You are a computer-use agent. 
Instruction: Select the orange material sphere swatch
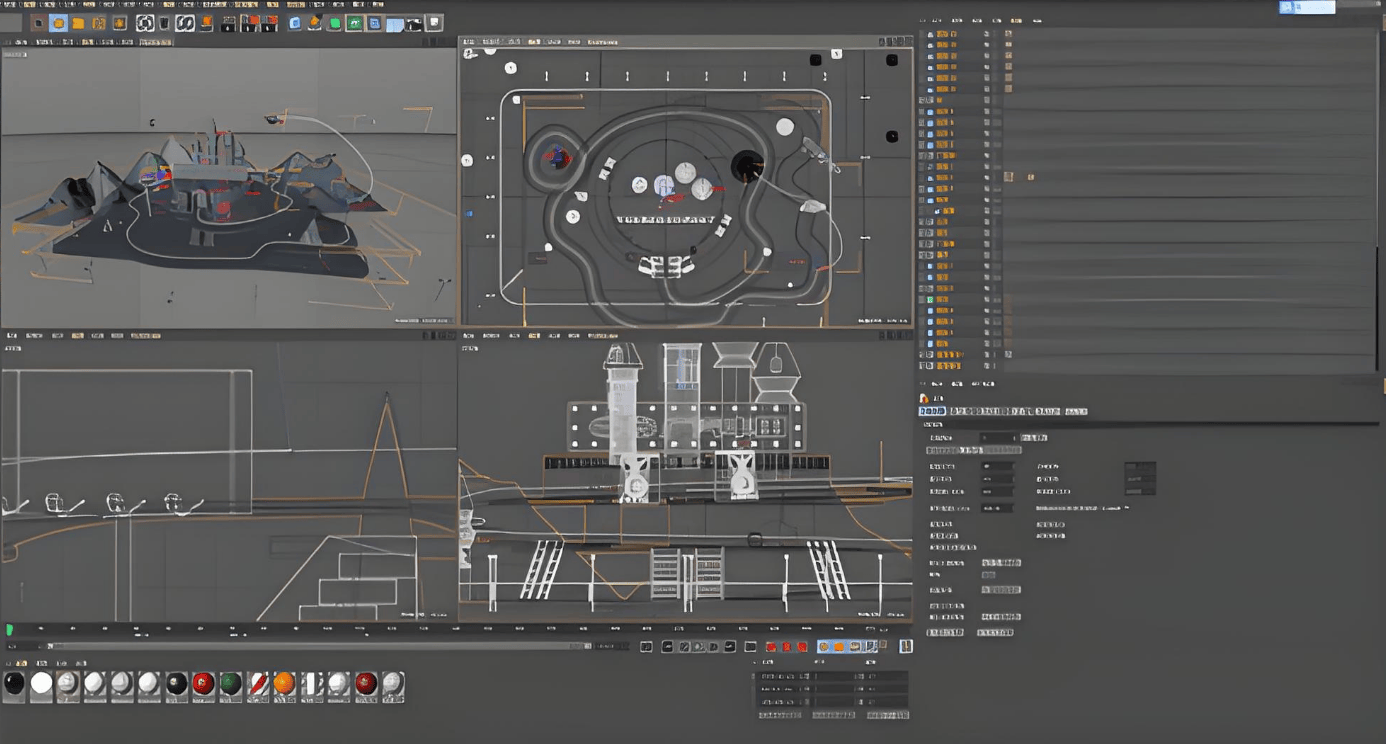click(x=285, y=684)
